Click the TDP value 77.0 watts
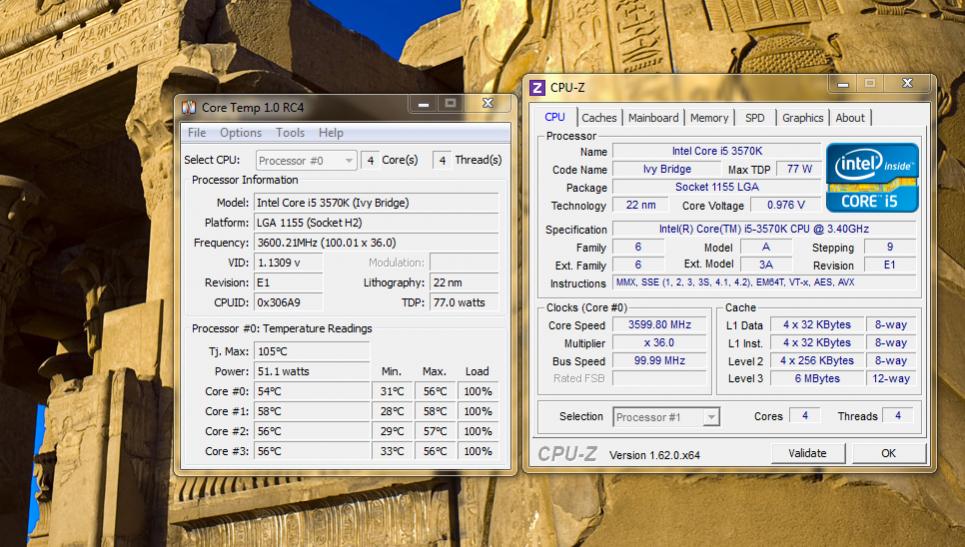 [x=464, y=303]
